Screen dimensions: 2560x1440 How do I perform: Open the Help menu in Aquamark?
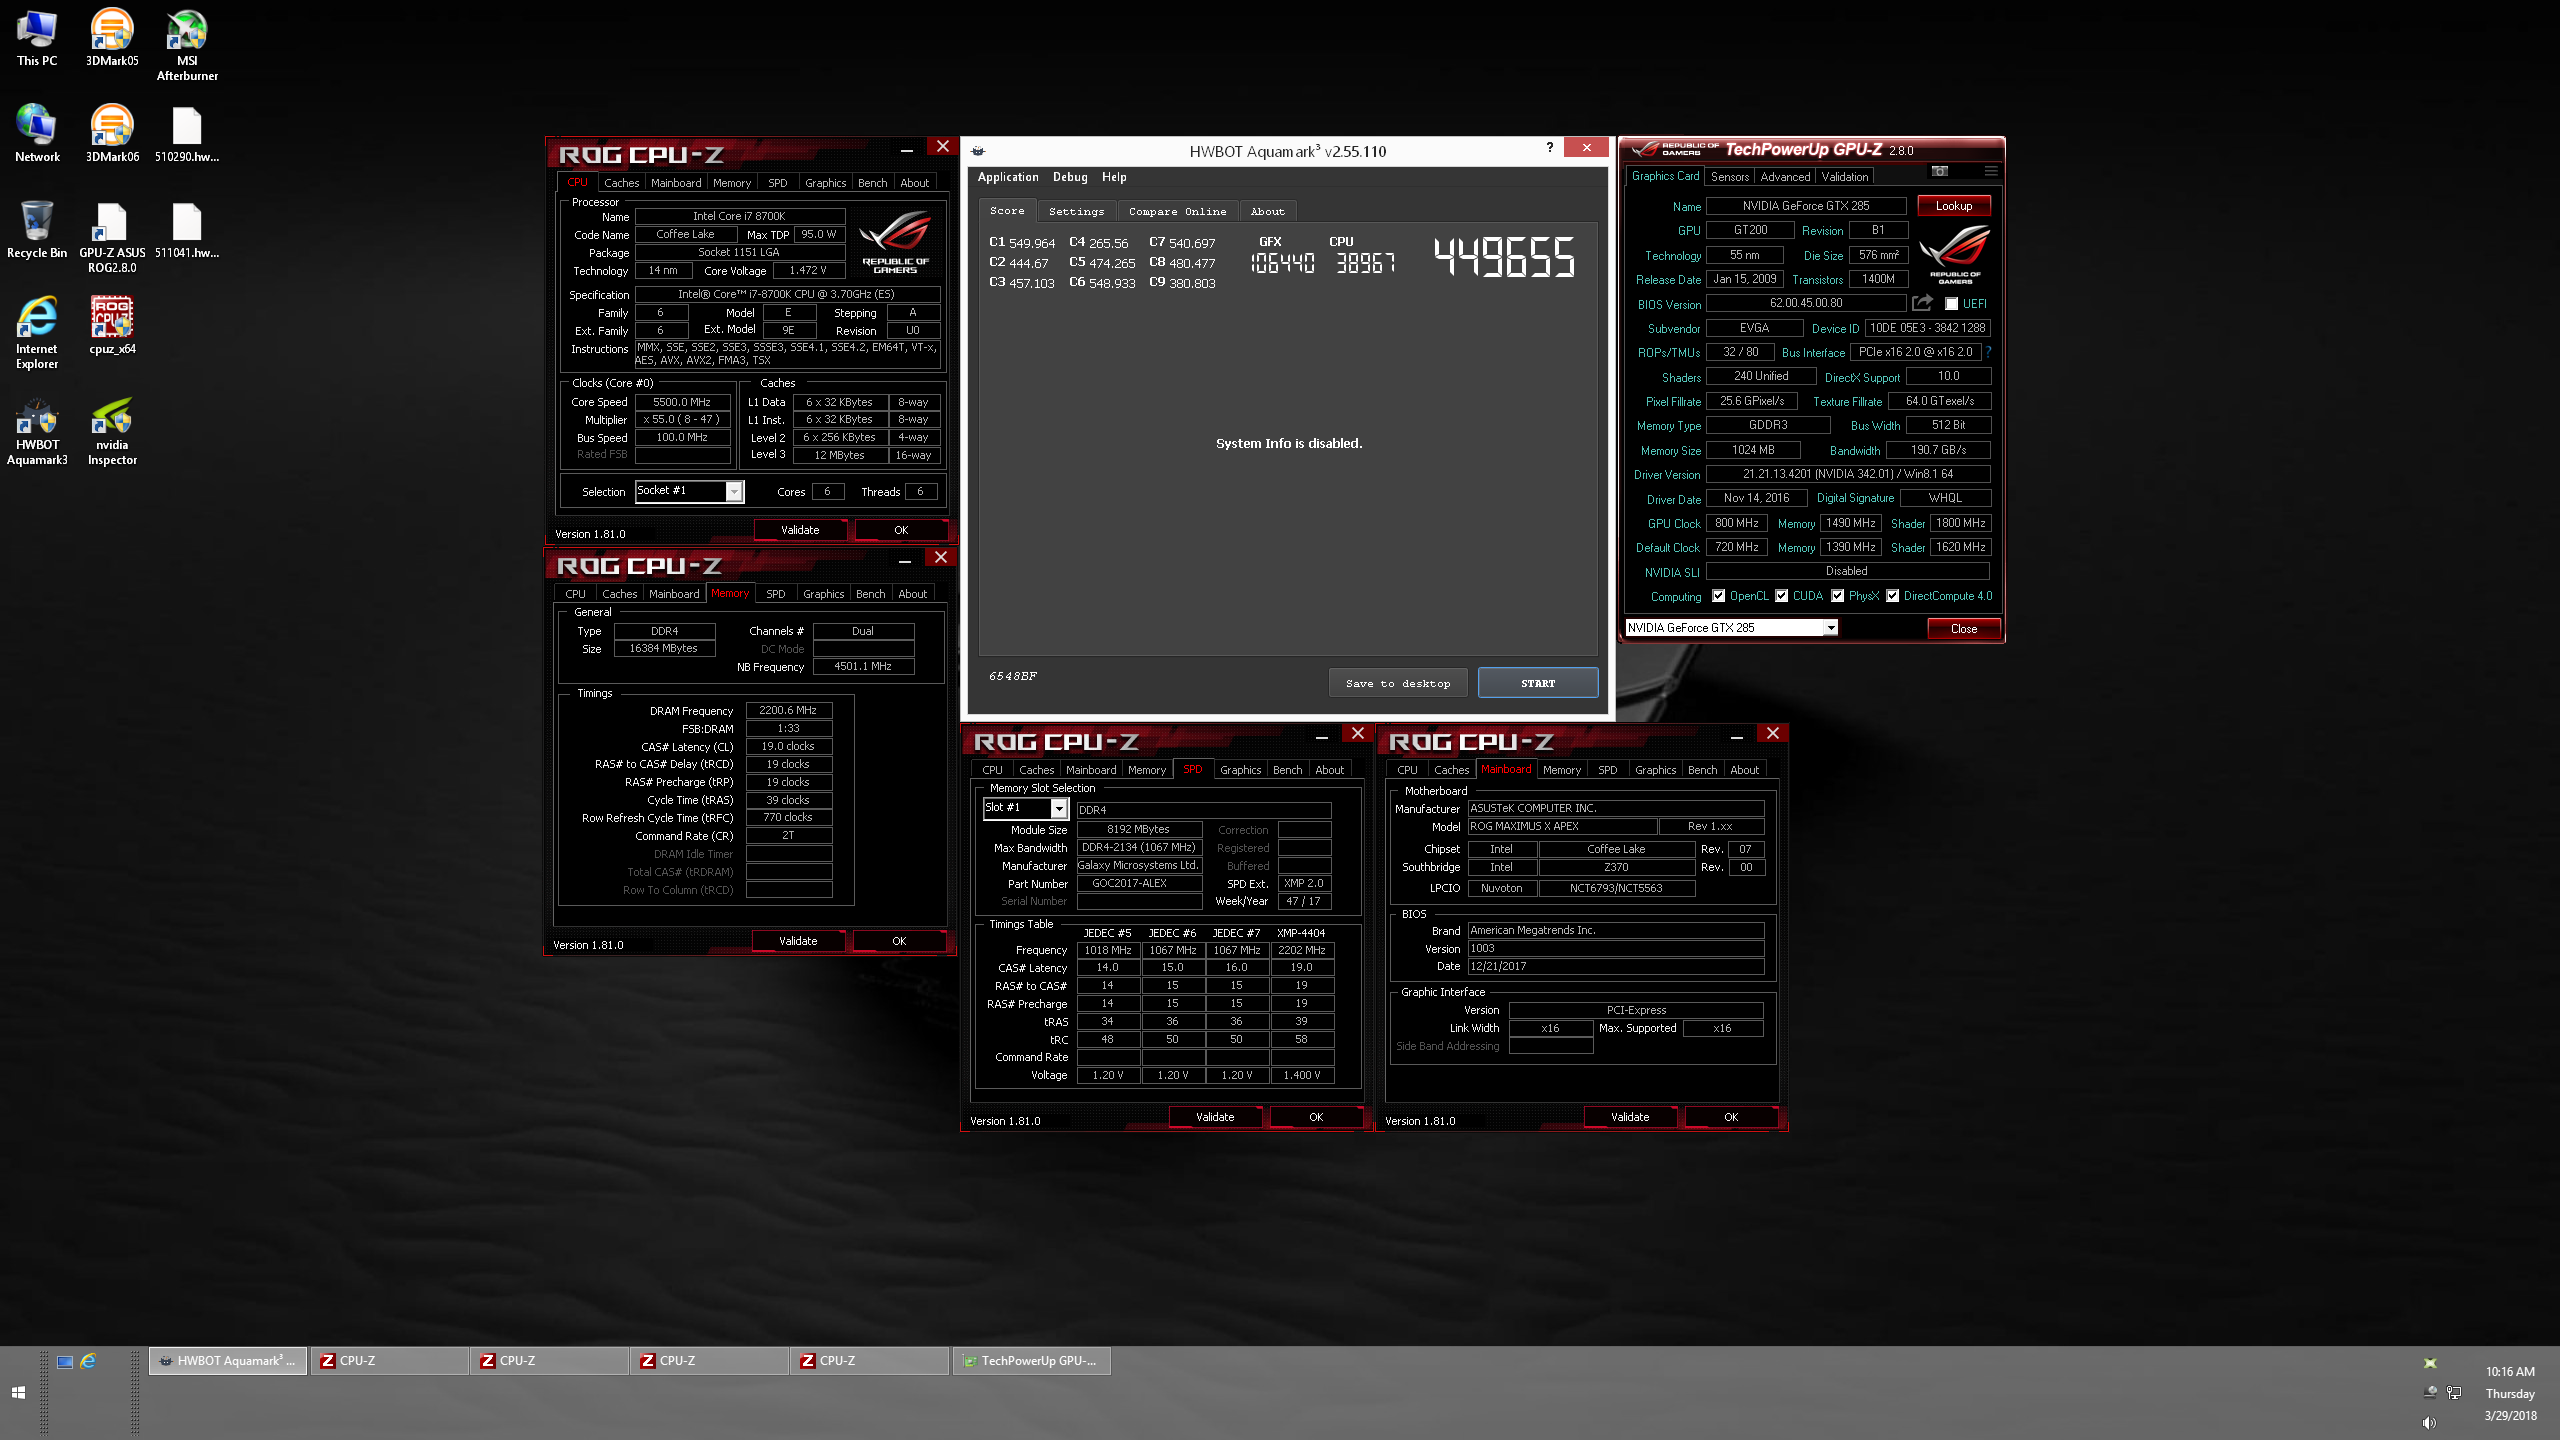pos(1114,177)
